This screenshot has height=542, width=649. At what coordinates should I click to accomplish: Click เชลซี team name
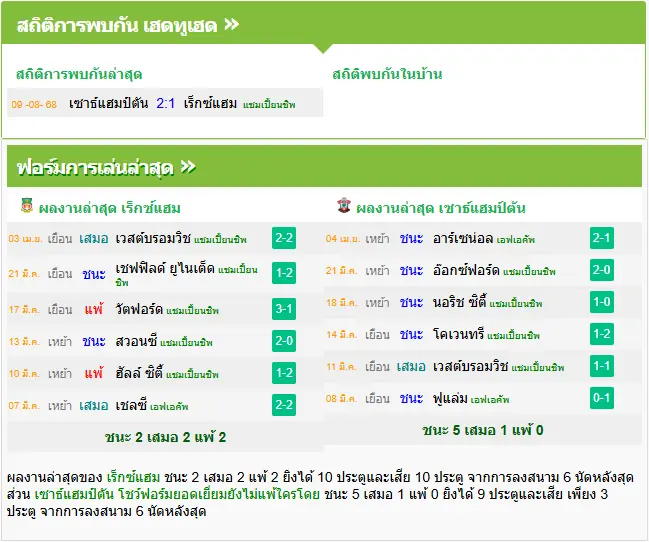131,405
